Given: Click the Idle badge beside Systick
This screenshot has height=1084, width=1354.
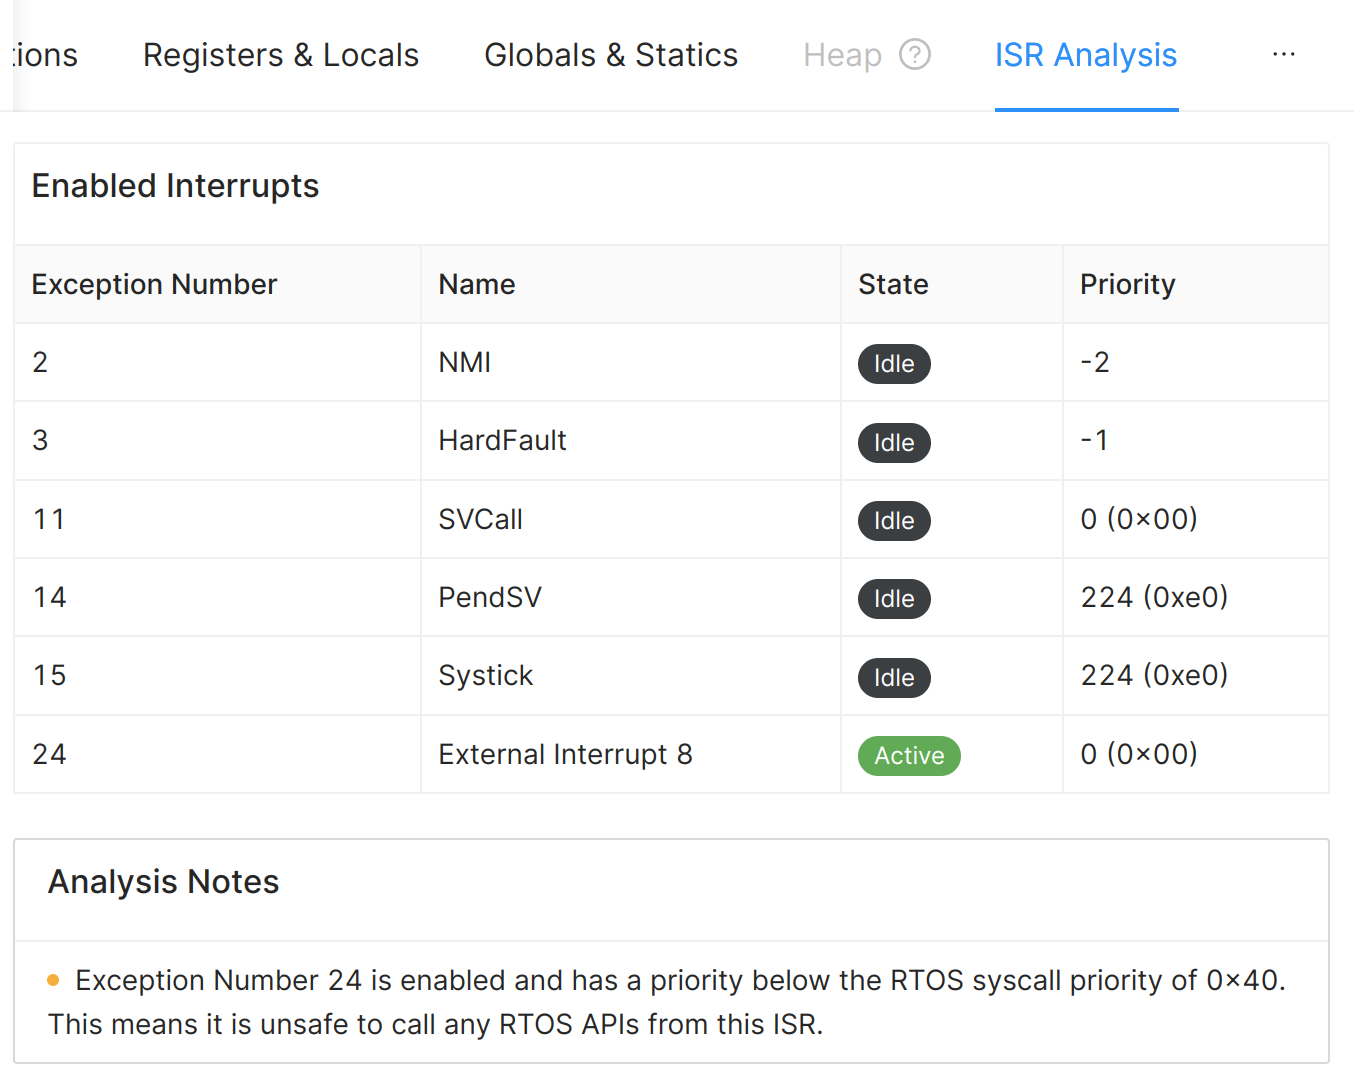Looking at the screenshot, I should click(x=894, y=677).
